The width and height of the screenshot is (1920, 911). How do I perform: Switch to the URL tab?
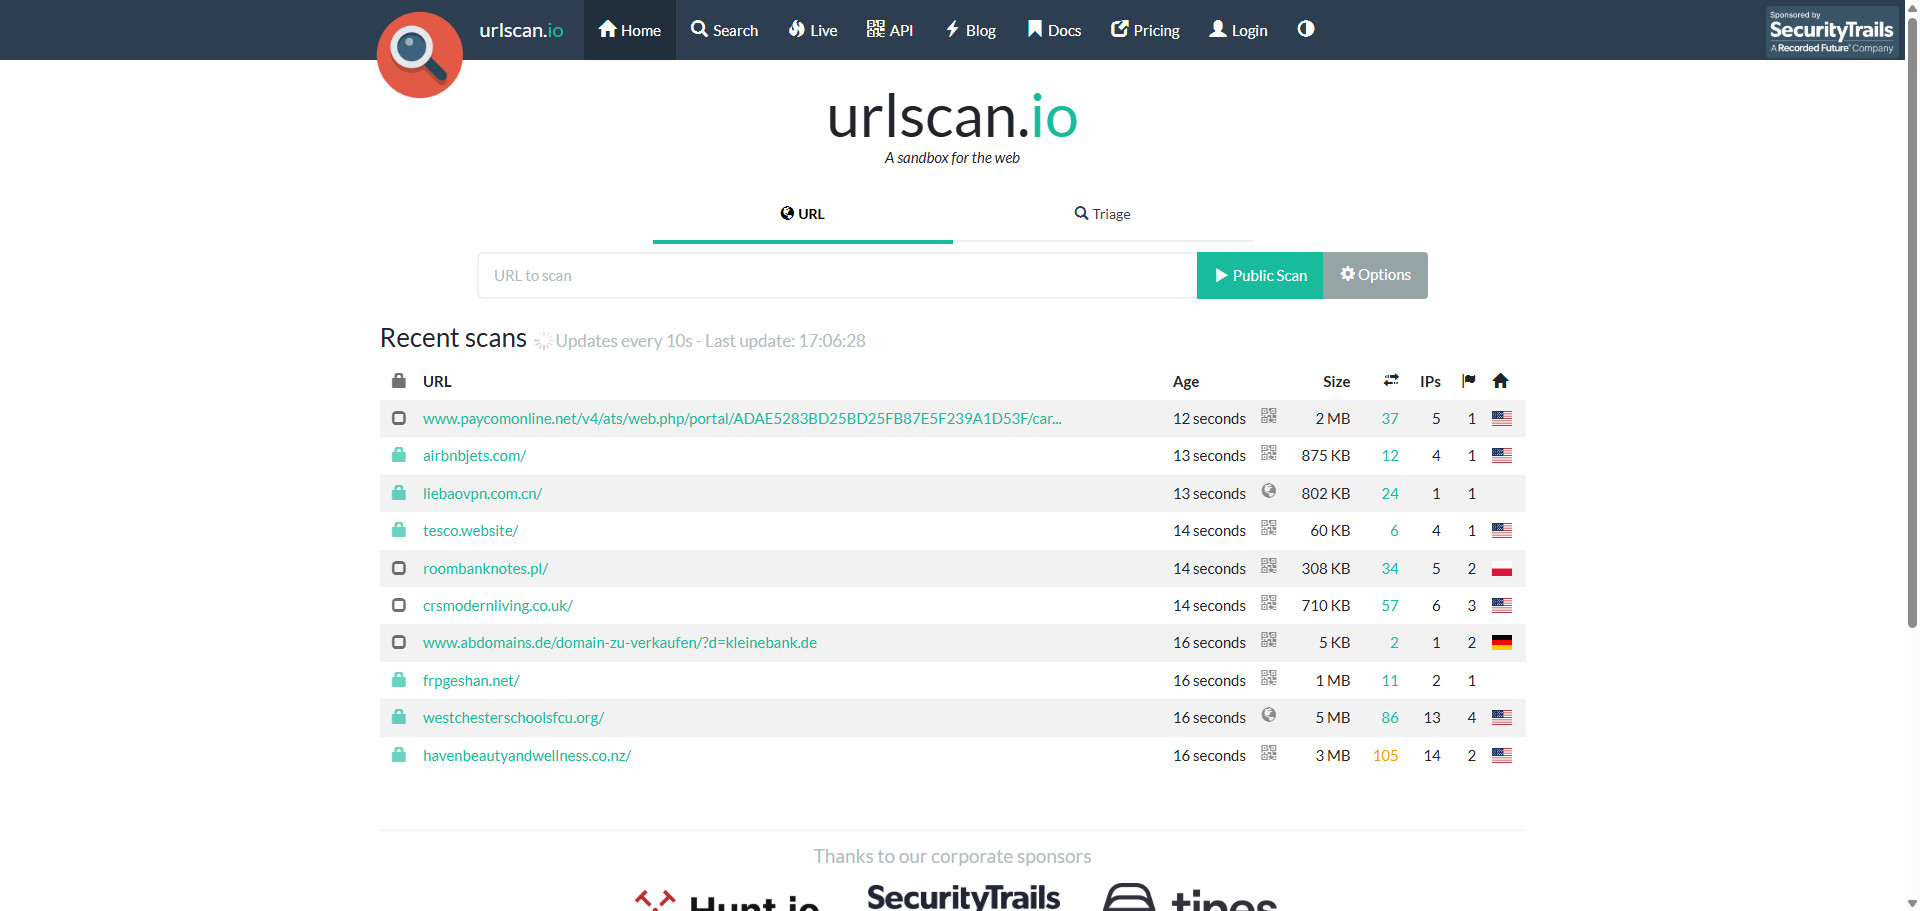[x=803, y=214]
